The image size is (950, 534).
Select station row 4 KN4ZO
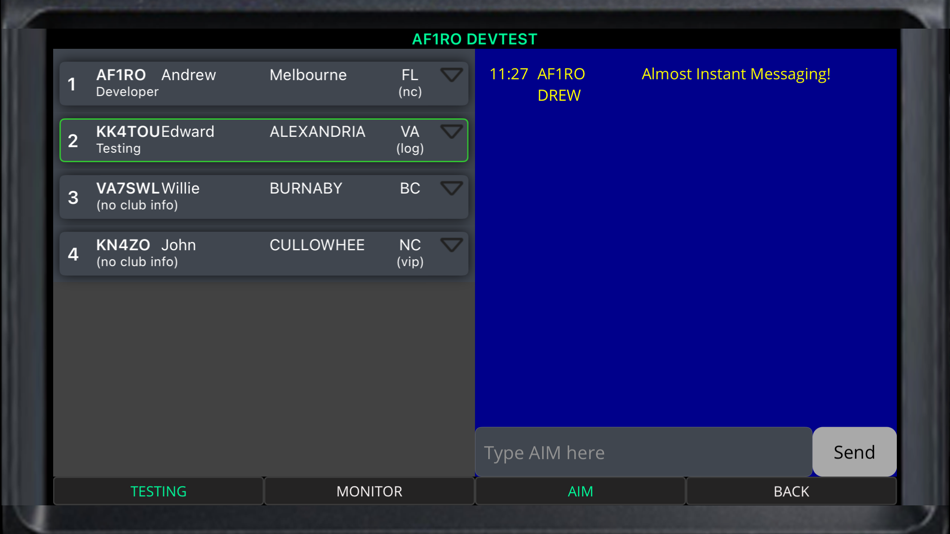click(x=264, y=253)
